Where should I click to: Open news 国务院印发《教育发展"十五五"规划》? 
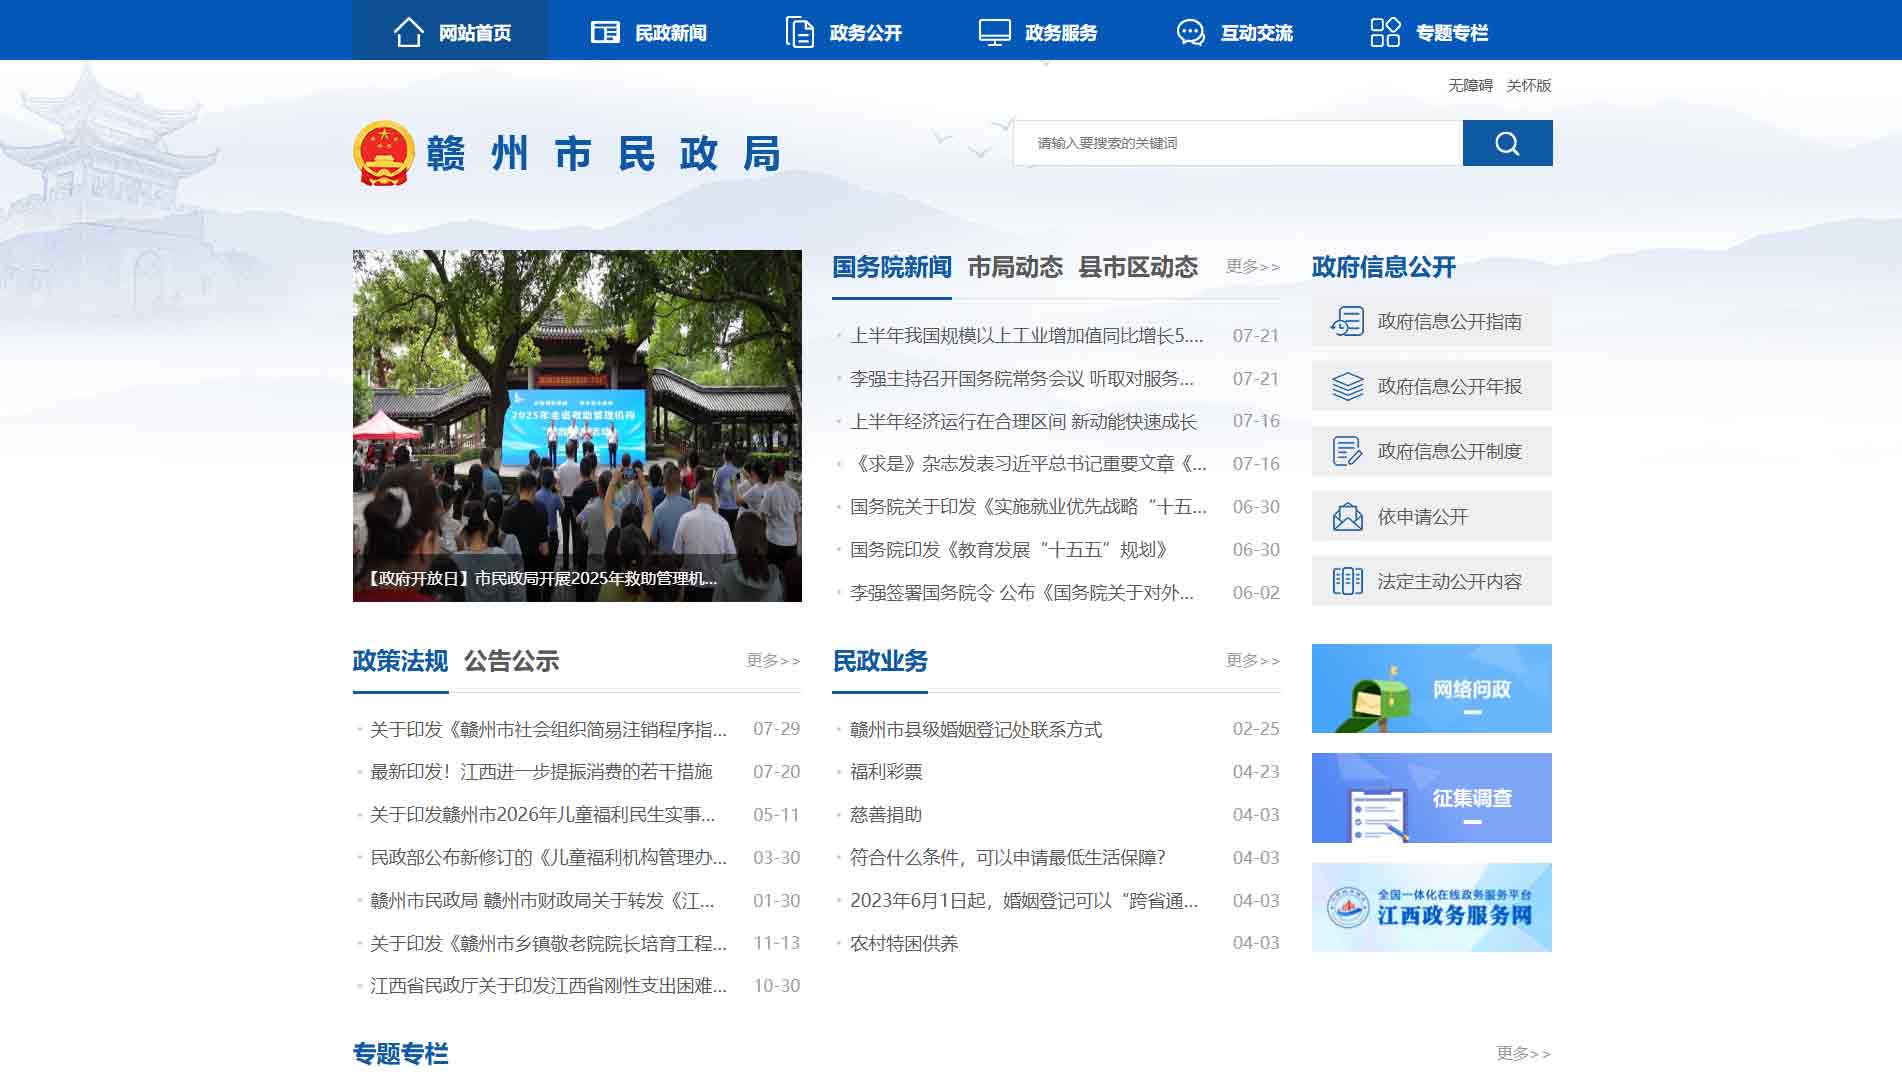point(1009,550)
